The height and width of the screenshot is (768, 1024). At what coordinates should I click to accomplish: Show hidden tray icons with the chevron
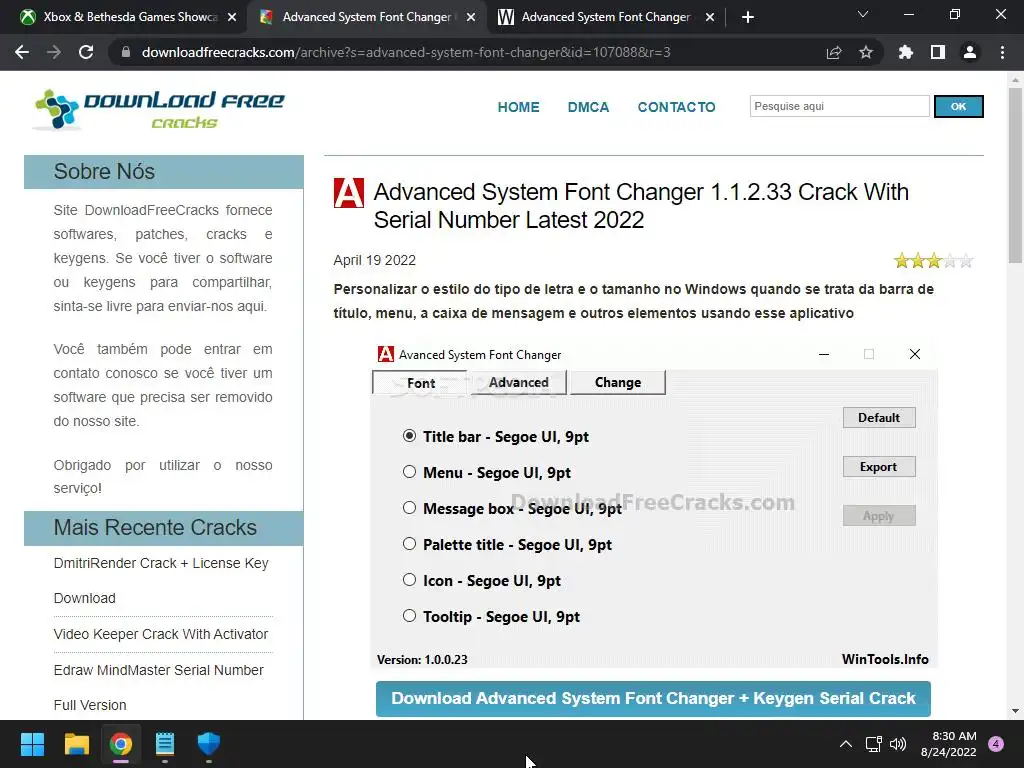846,744
